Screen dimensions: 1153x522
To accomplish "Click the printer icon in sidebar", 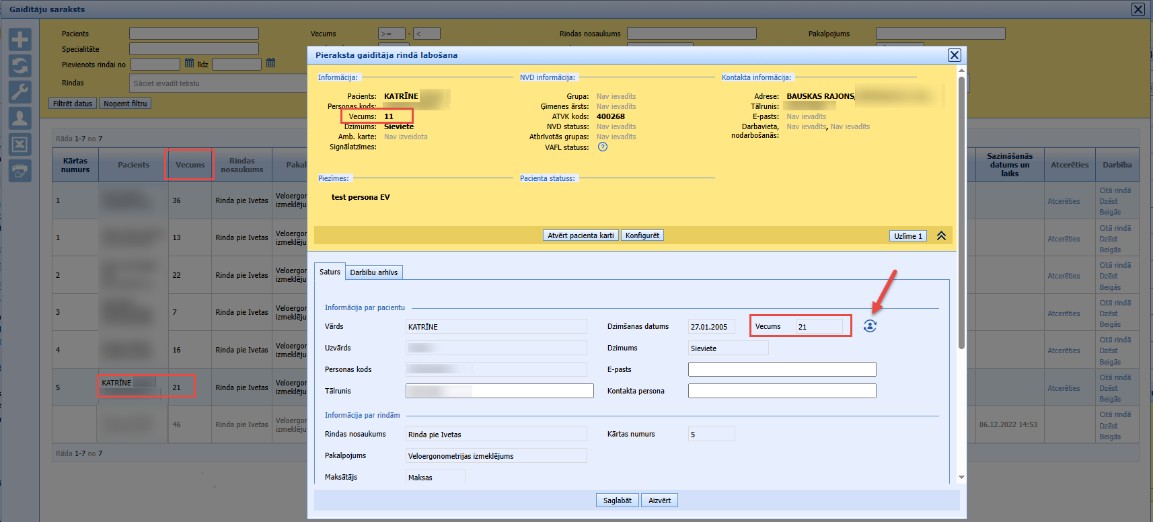I will (x=20, y=170).
